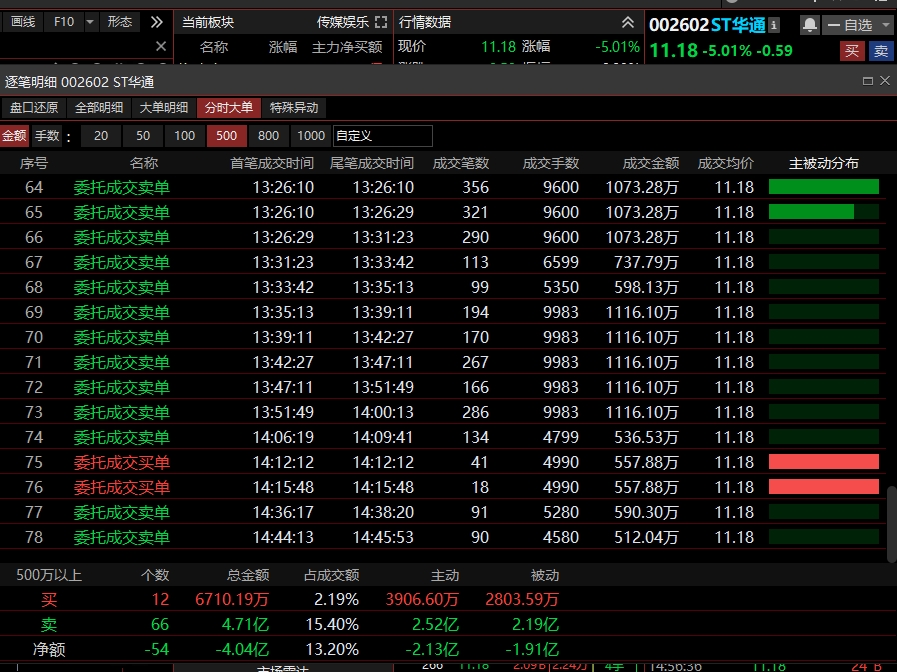
Task: Select threshold 500
Action: coord(227,136)
